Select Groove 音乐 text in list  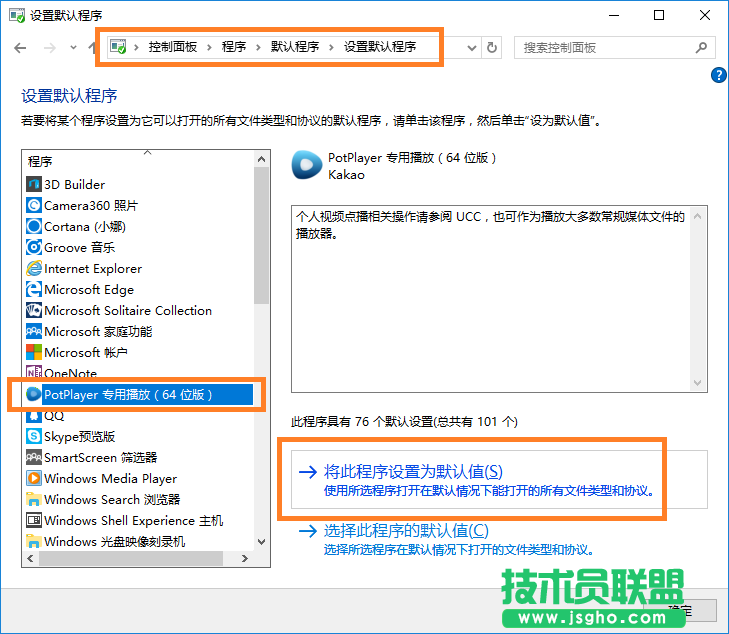pos(80,247)
